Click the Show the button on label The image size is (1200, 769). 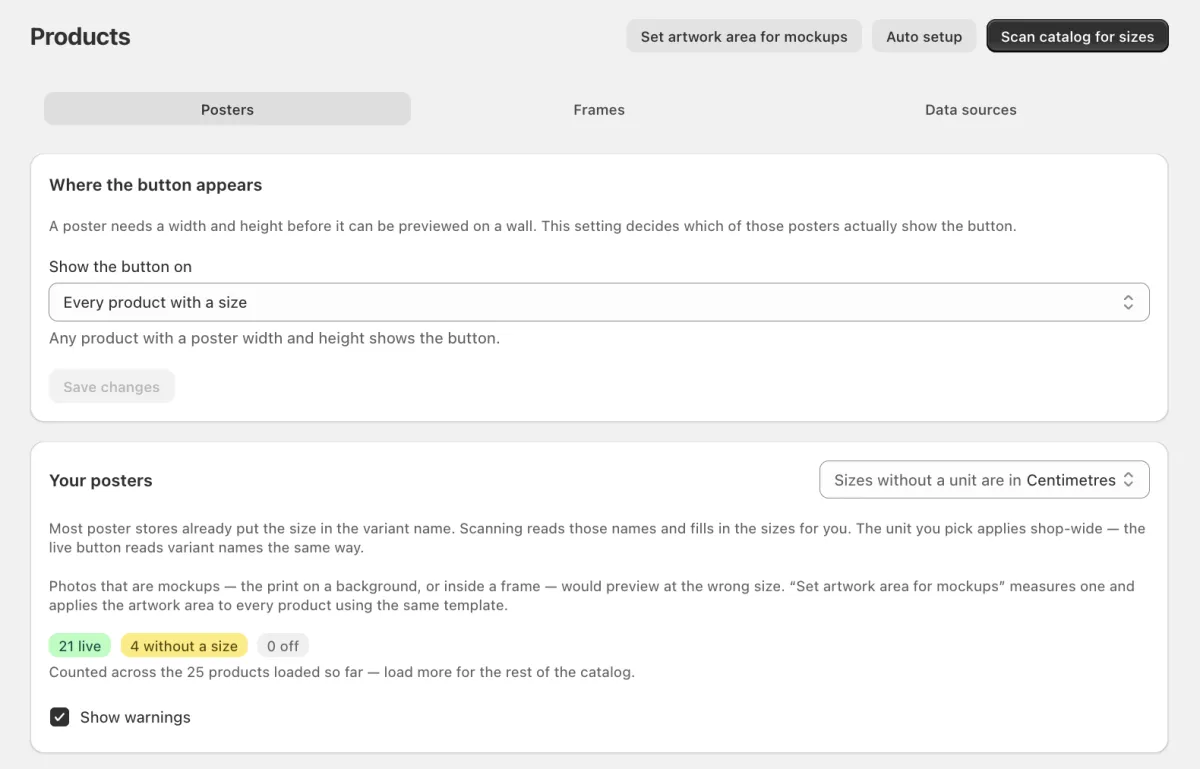[x=120, y=267]
